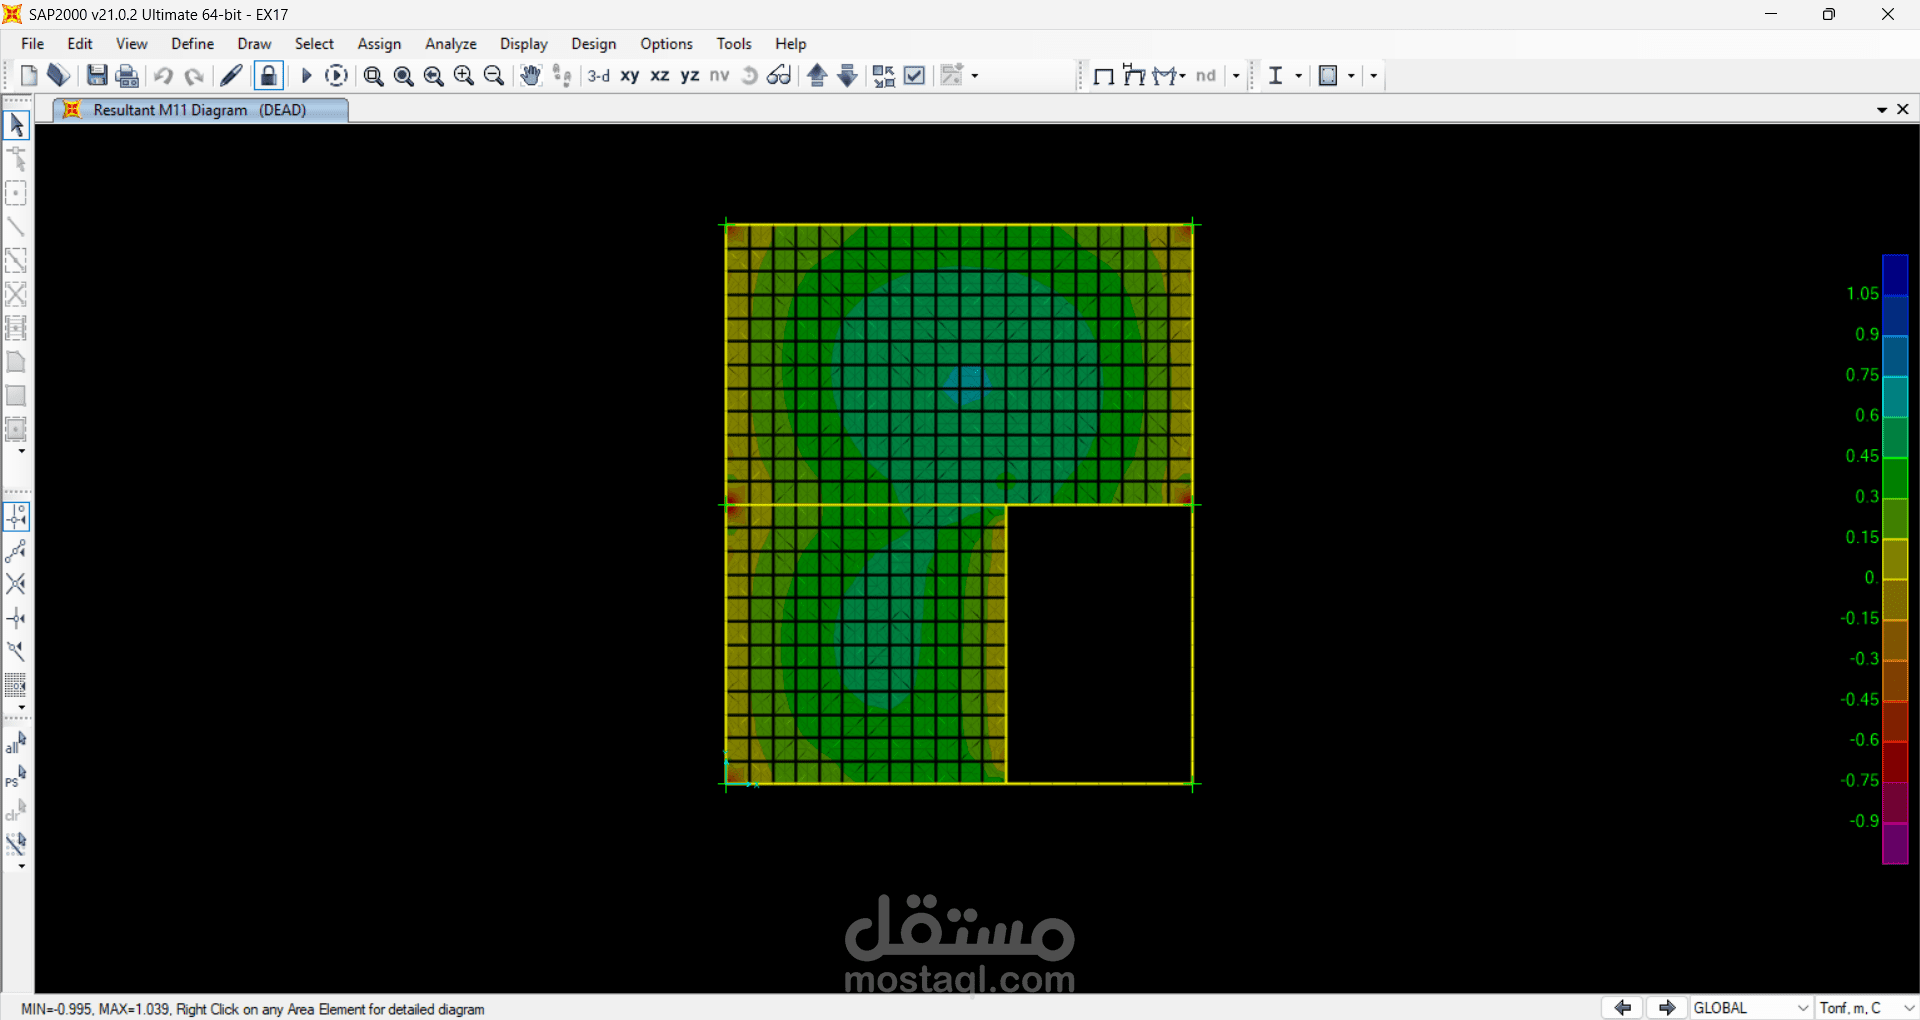Toggle Object Shrink view icon
Screen dimensions: 1920x1020
(884, 76)
